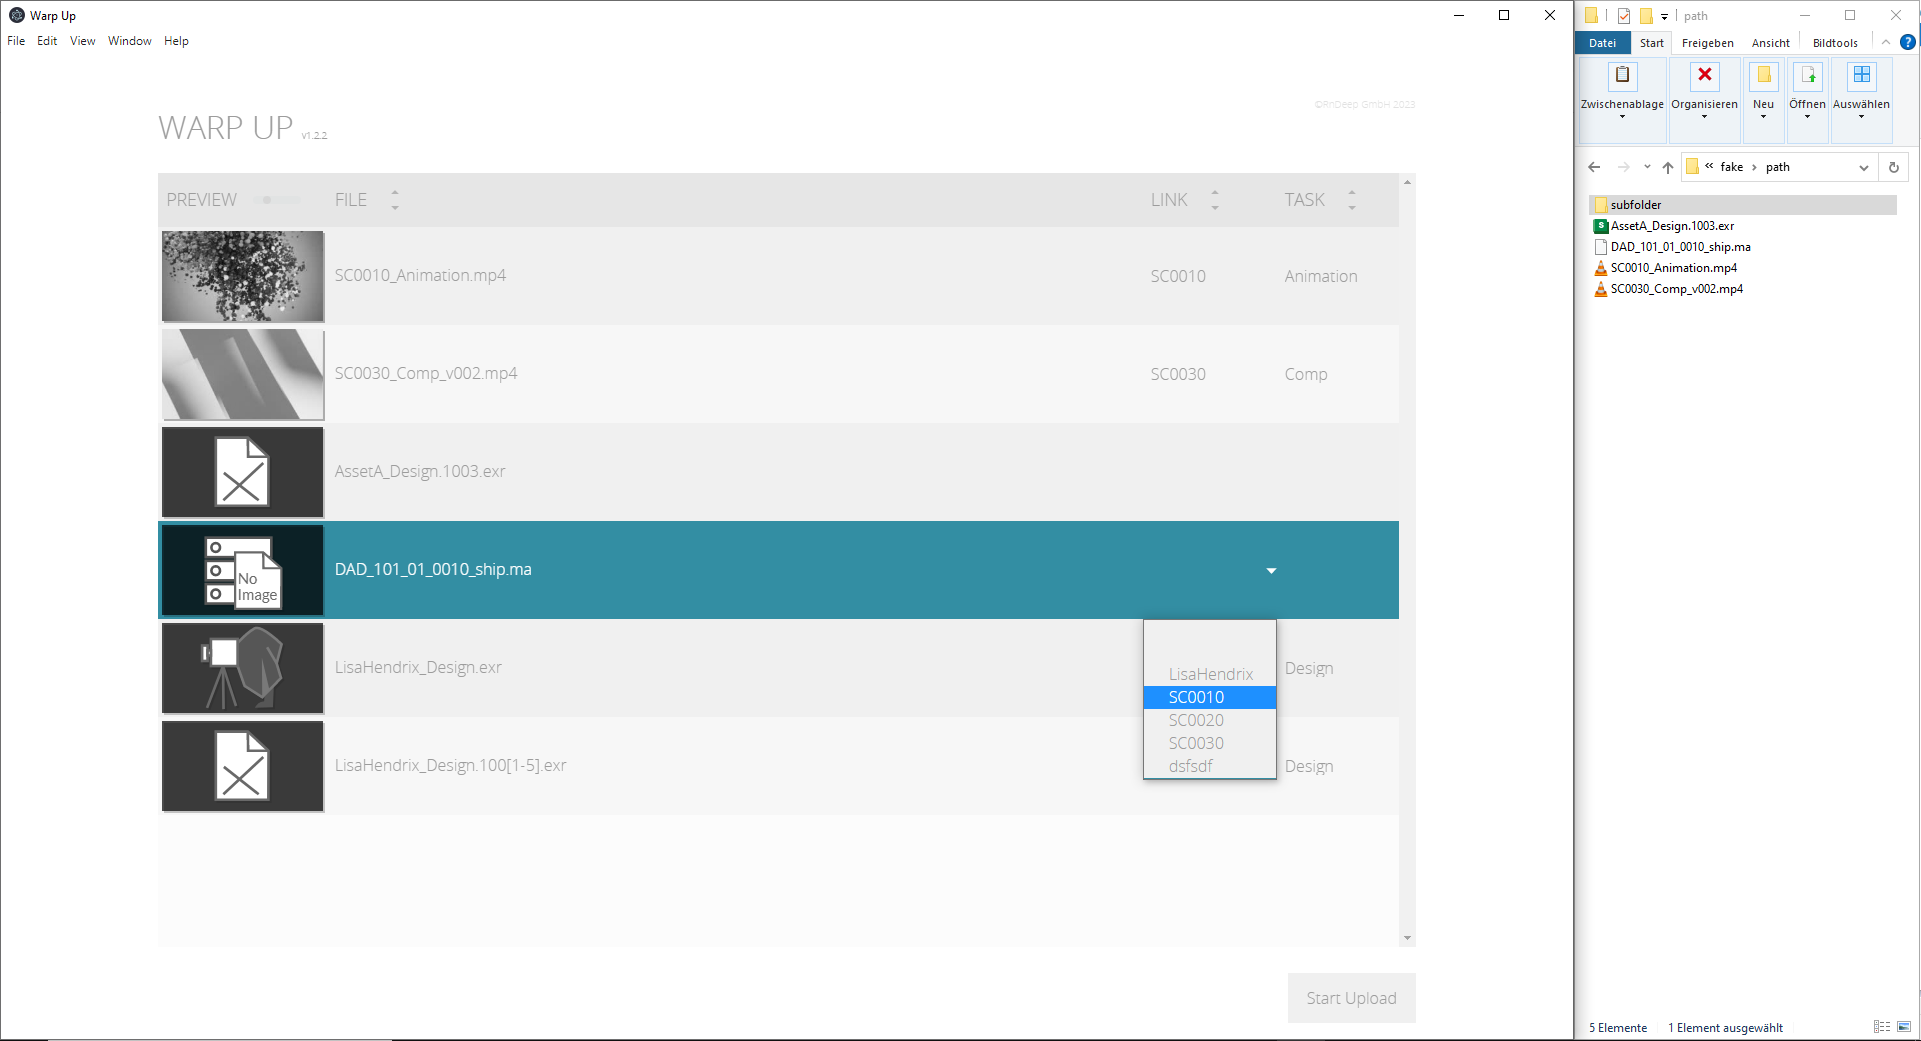Adjust the PREVIEW size slider
The width and height of the screenshot is (1921, 1041).
[267, 200]
